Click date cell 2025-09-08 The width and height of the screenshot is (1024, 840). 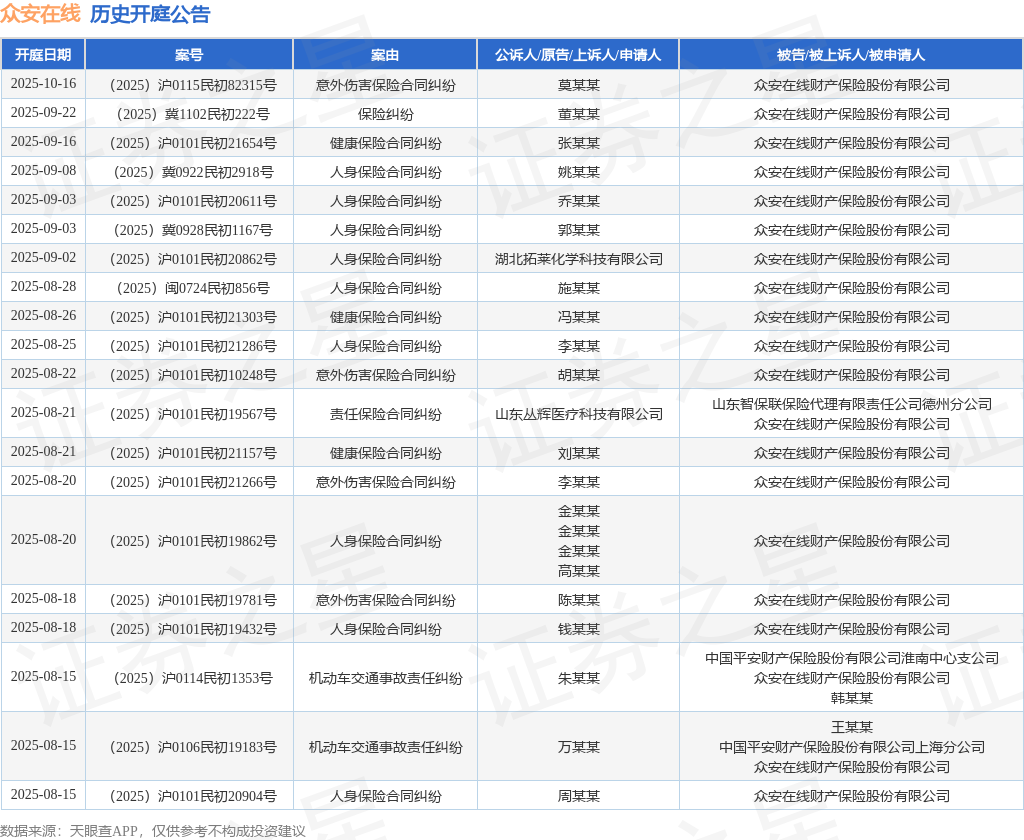43,170
